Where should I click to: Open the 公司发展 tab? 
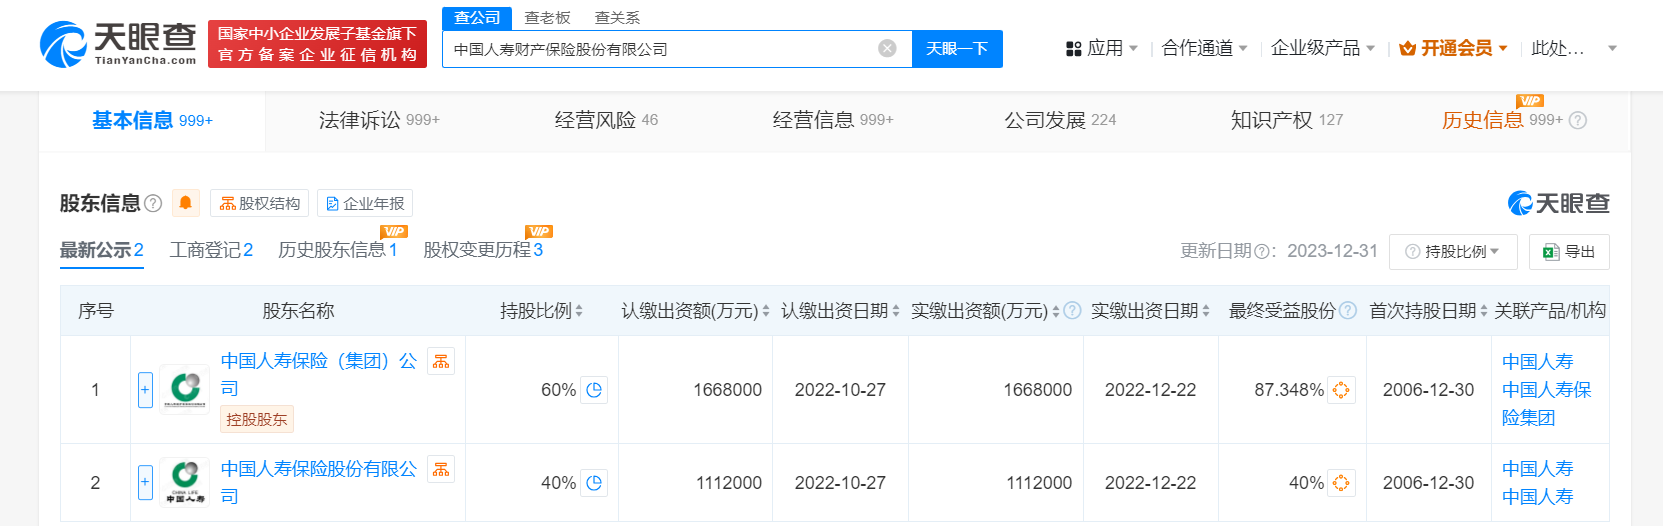tap(1060, 120)
